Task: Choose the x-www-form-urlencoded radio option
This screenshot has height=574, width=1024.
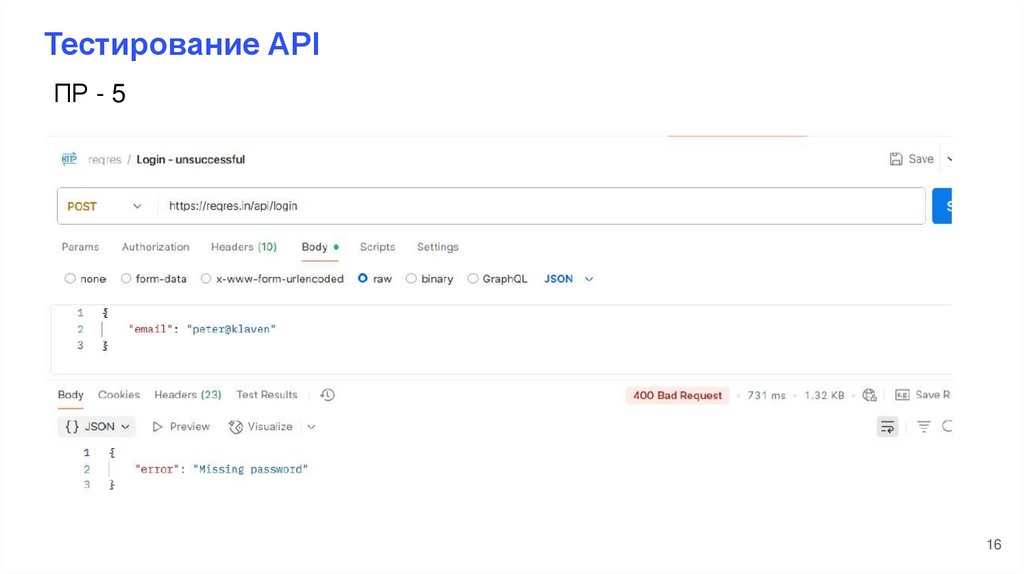Action: point(206,279)
